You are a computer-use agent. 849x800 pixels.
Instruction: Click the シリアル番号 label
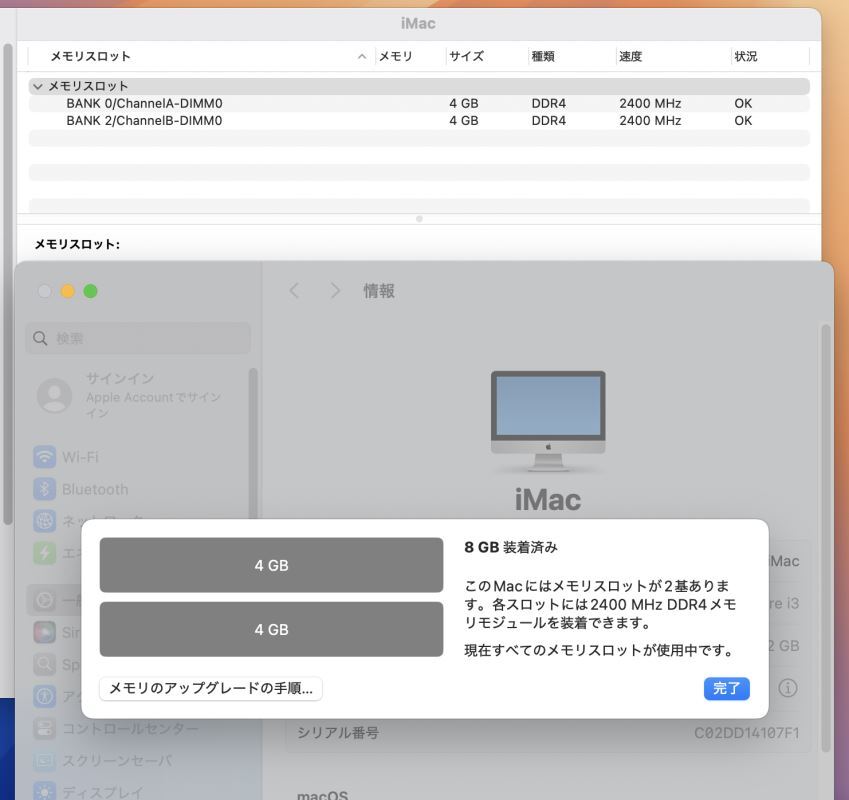(x=338, y=733)
